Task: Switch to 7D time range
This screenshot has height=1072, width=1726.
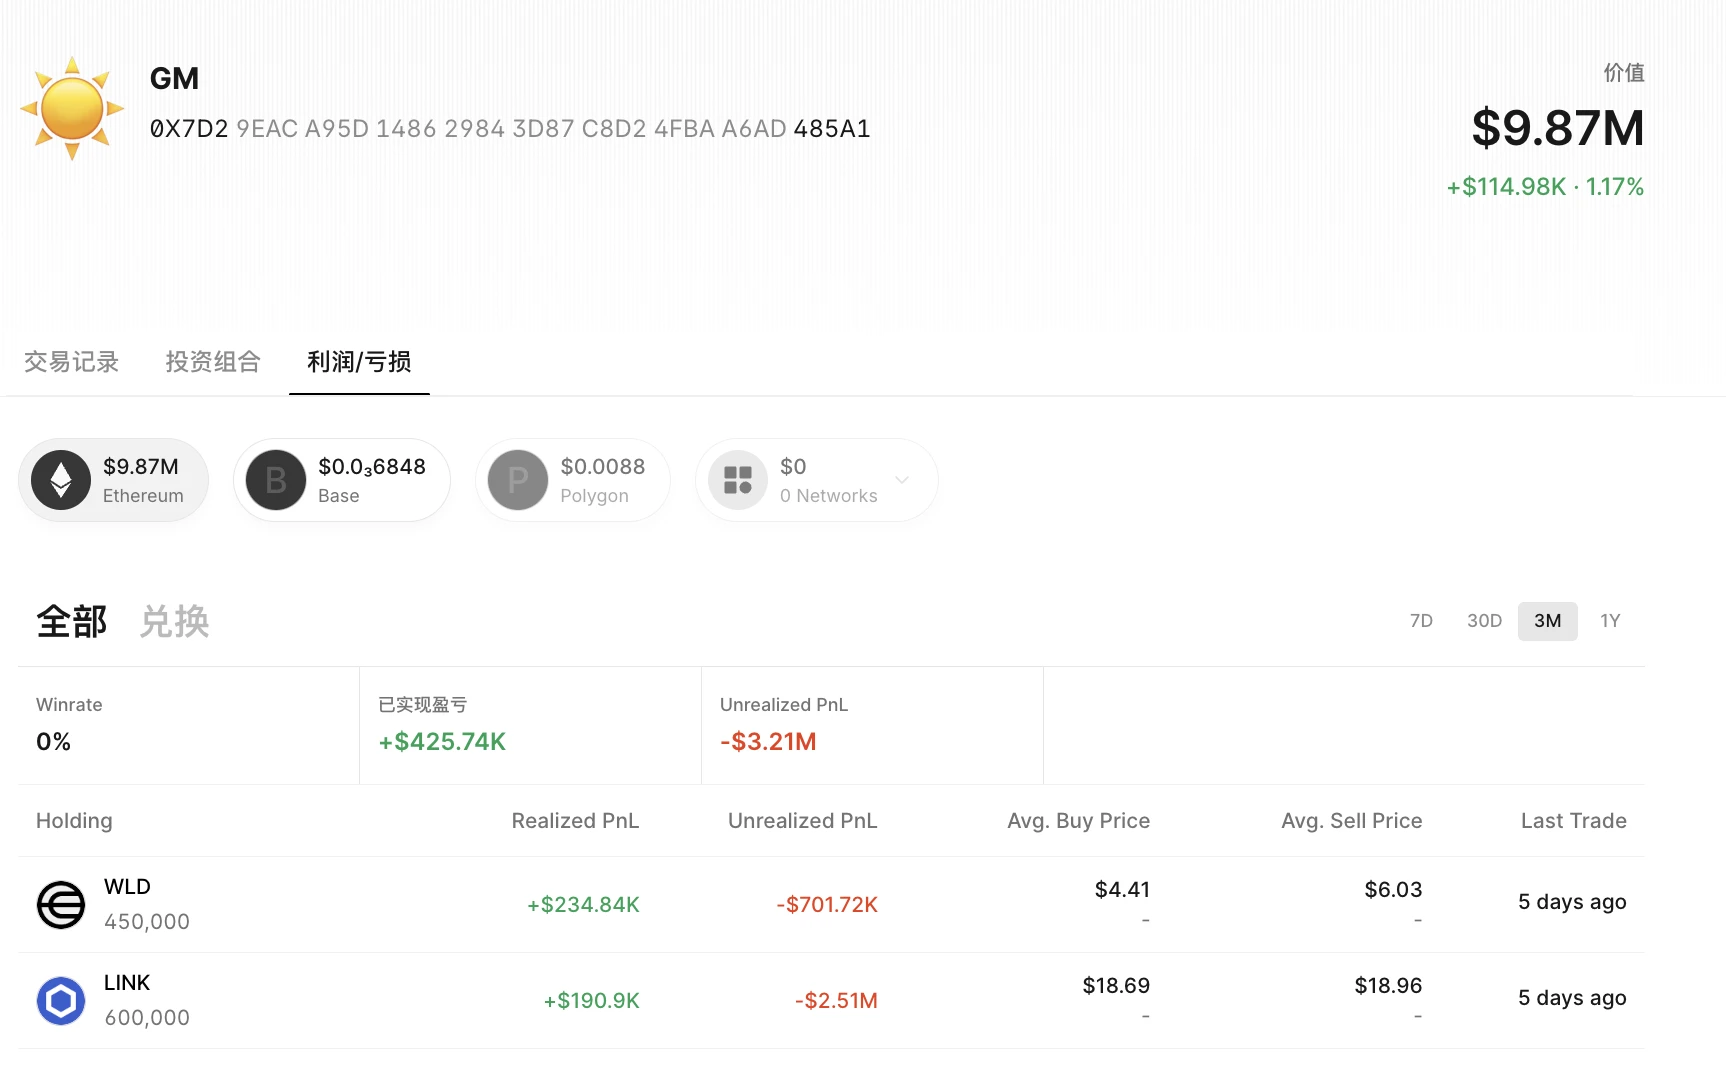Action: coord(1421,621)
